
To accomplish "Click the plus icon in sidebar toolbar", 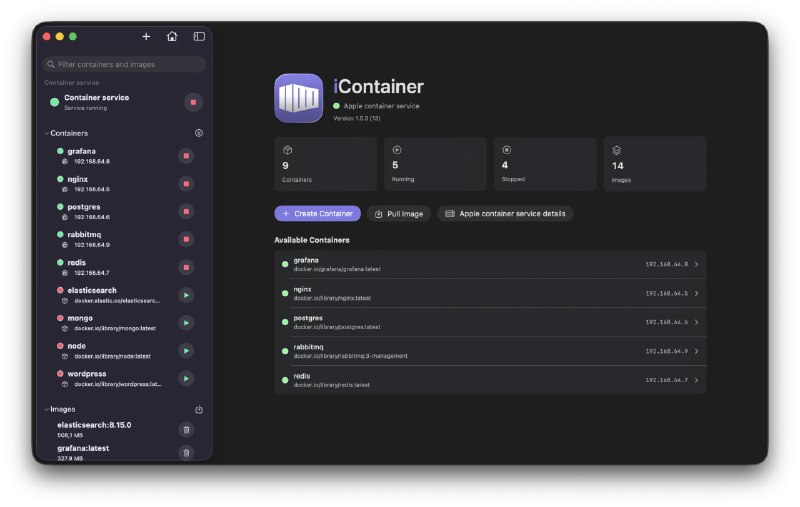I will [146, 36].
